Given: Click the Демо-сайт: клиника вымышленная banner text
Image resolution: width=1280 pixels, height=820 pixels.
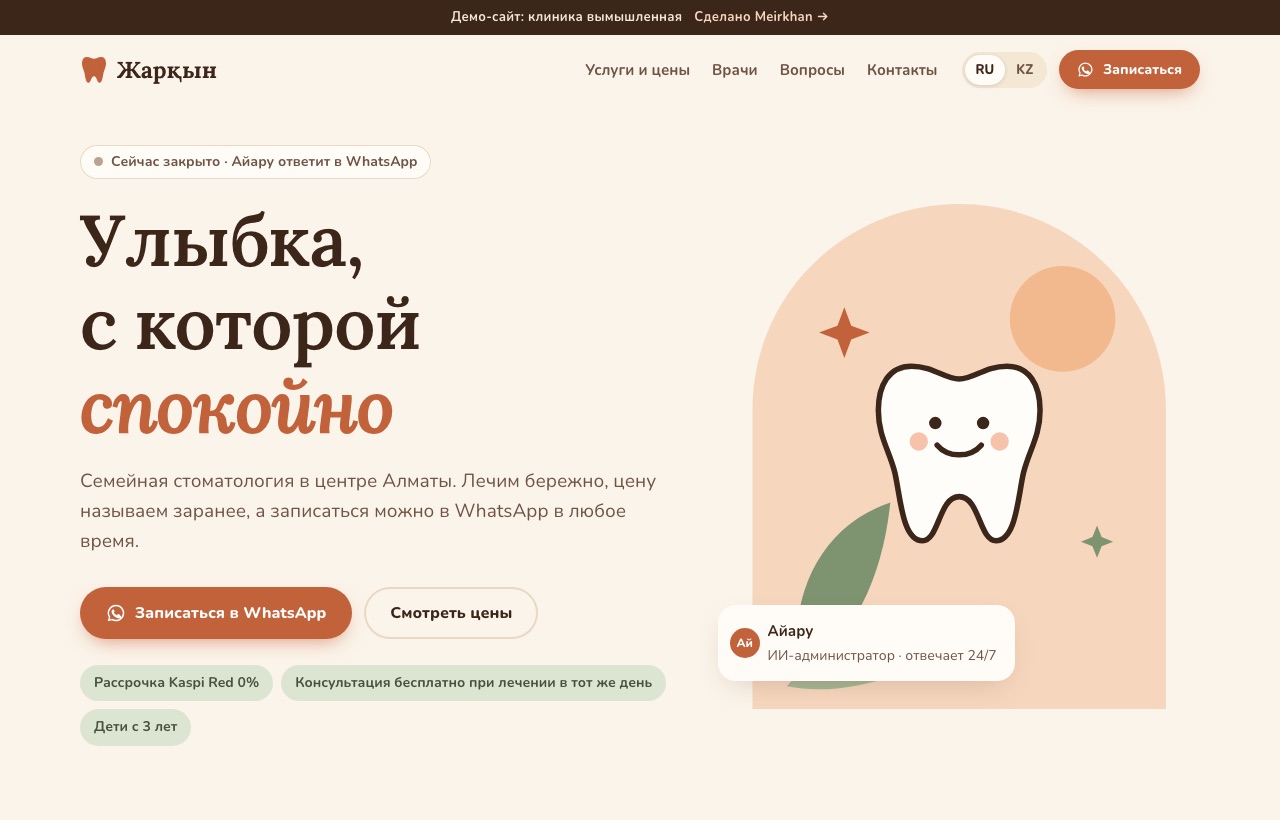Looking at the screenshot, I should (566, 17).
